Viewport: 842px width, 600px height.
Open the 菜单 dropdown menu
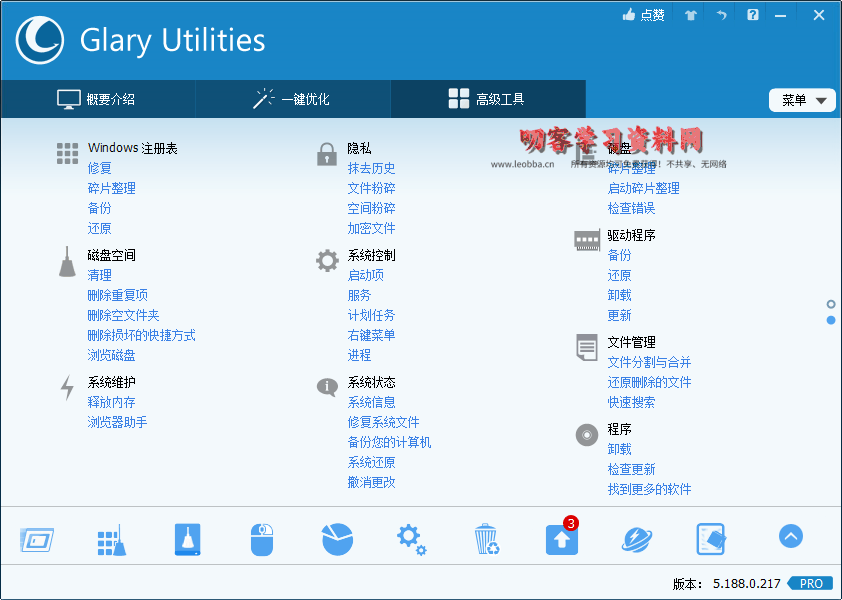click(802, 100)
